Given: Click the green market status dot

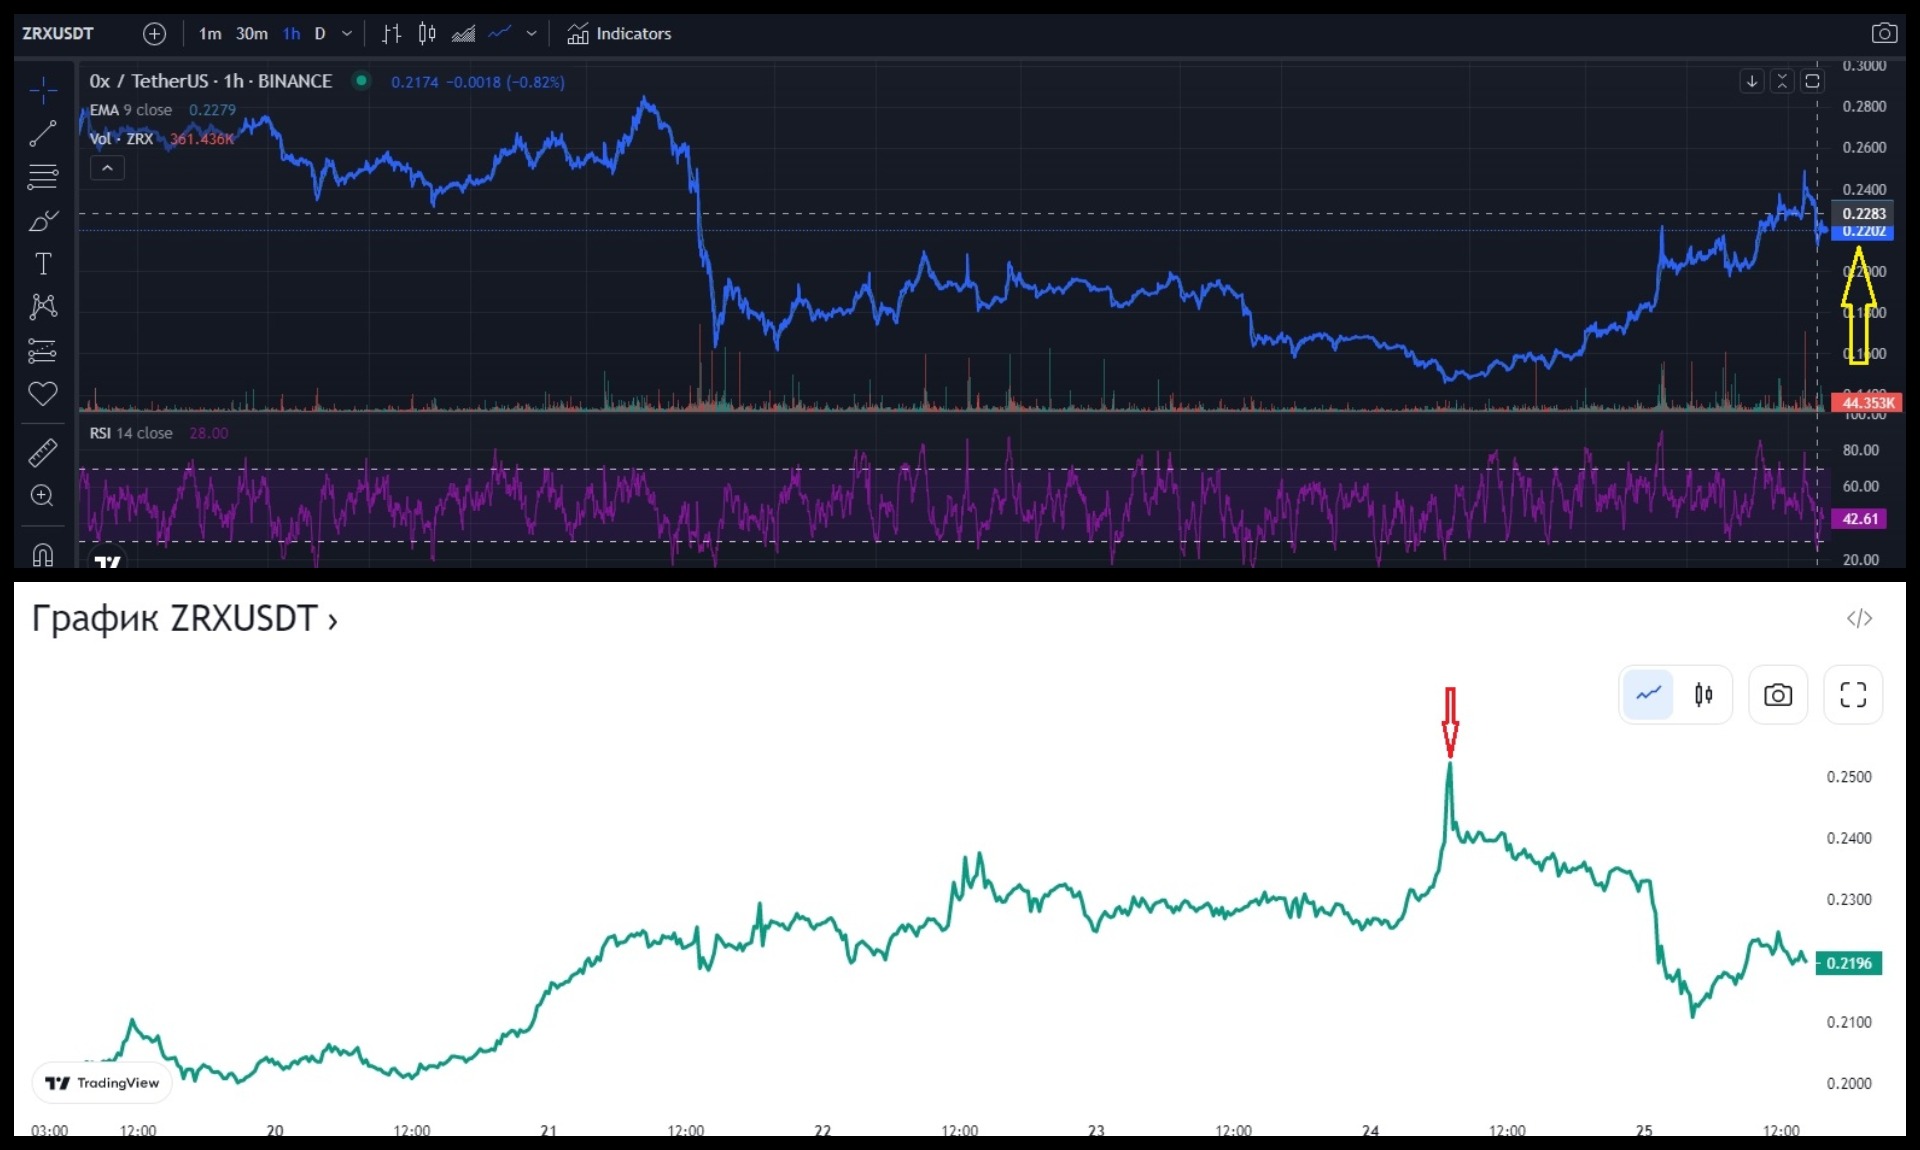Looking at the screenshot, I should tap(361, 81).
